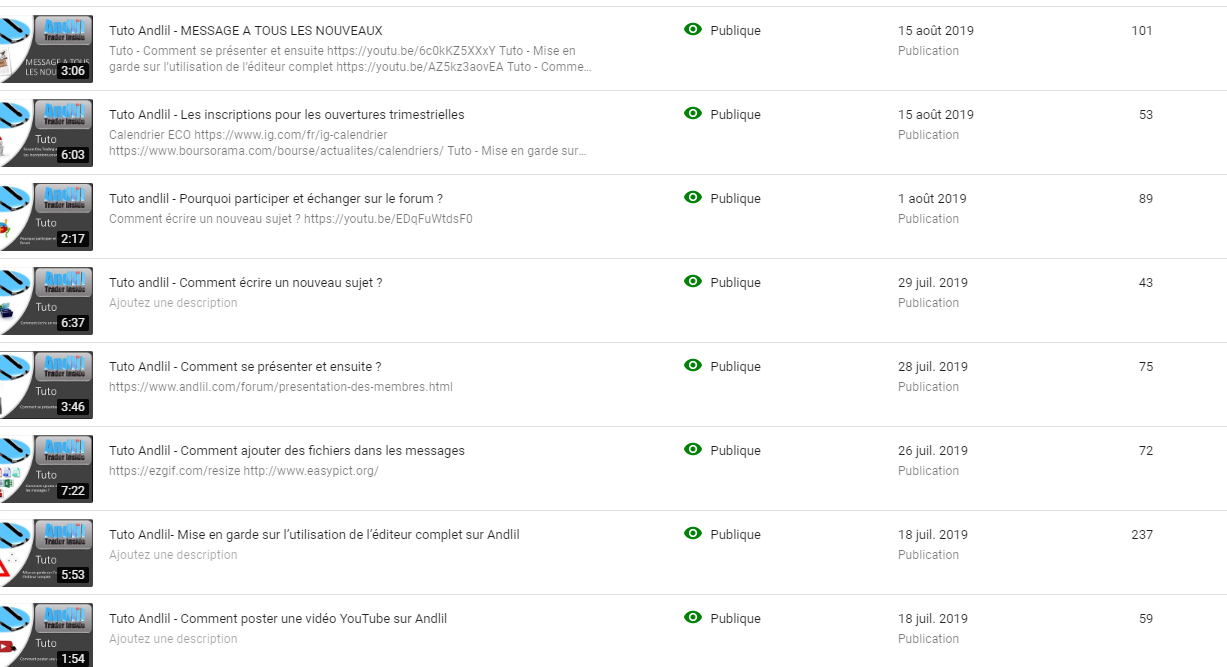Click visibility eye icon for inscriptions trimestrielles video
Viewport: 1227px width, 667px height.
(x=692, y=114)
